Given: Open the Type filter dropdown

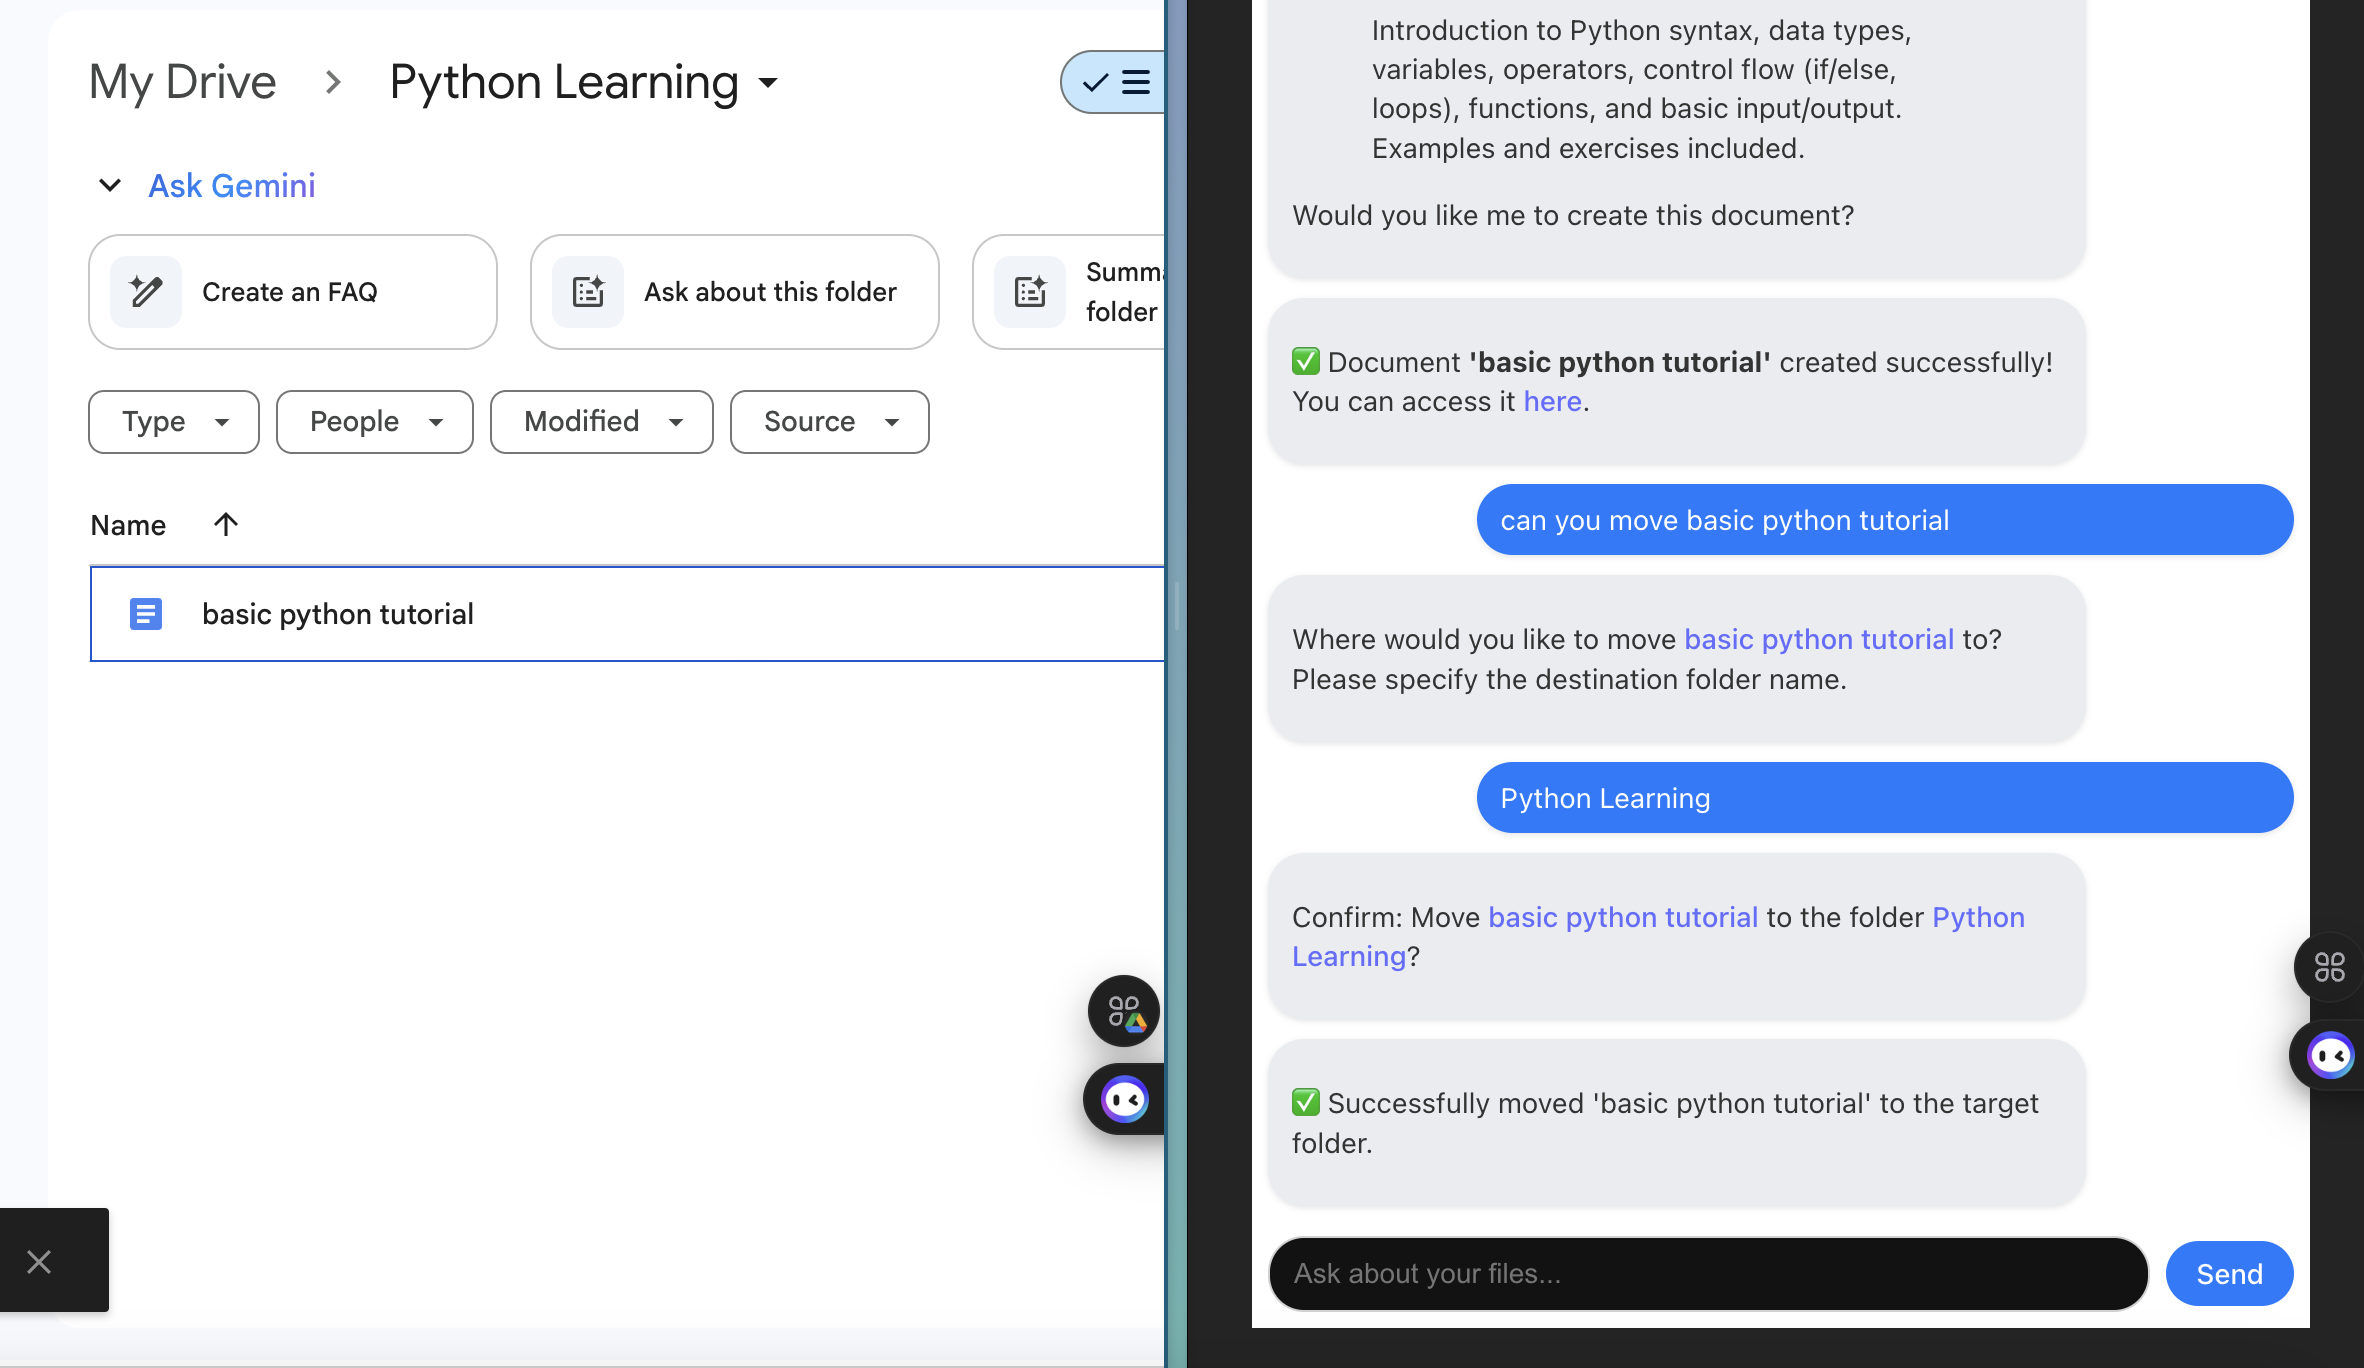Looking at the screenshot, I should coord(174,422).
